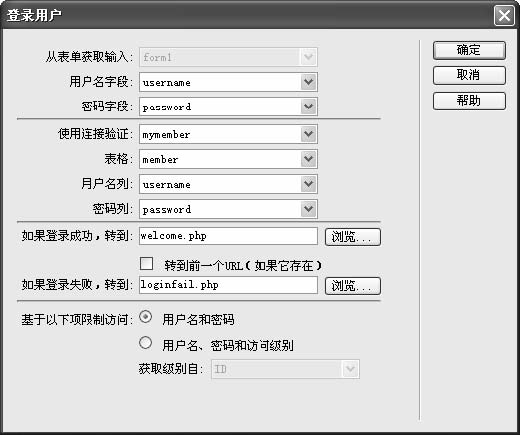Screen dimensions: 520x435
Task: Expand the 密码列 password dropdown
Action: pyautogui.click(x=308, y=209)
